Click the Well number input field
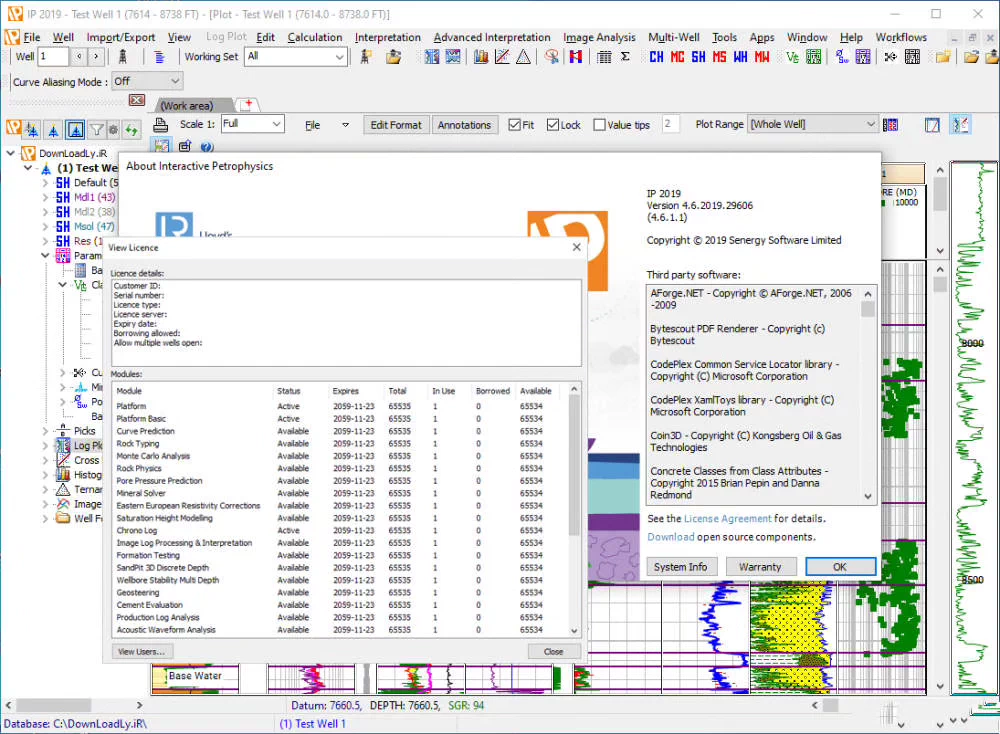The width and height of the screenshot is (1000, 734). coord(53,57)
